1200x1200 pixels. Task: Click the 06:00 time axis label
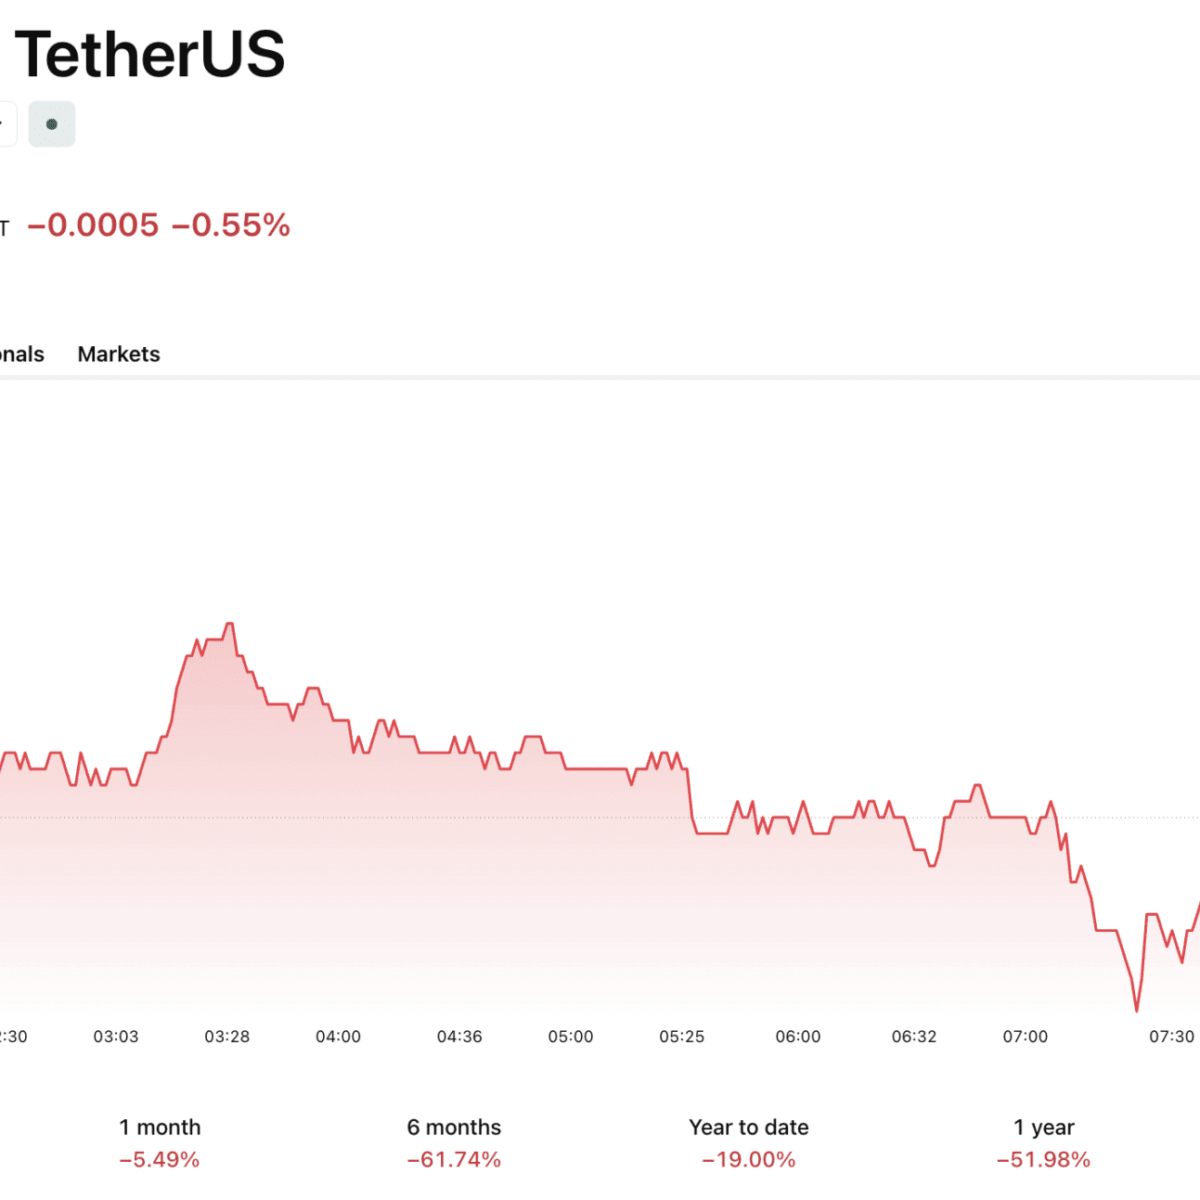point(798,1036)
